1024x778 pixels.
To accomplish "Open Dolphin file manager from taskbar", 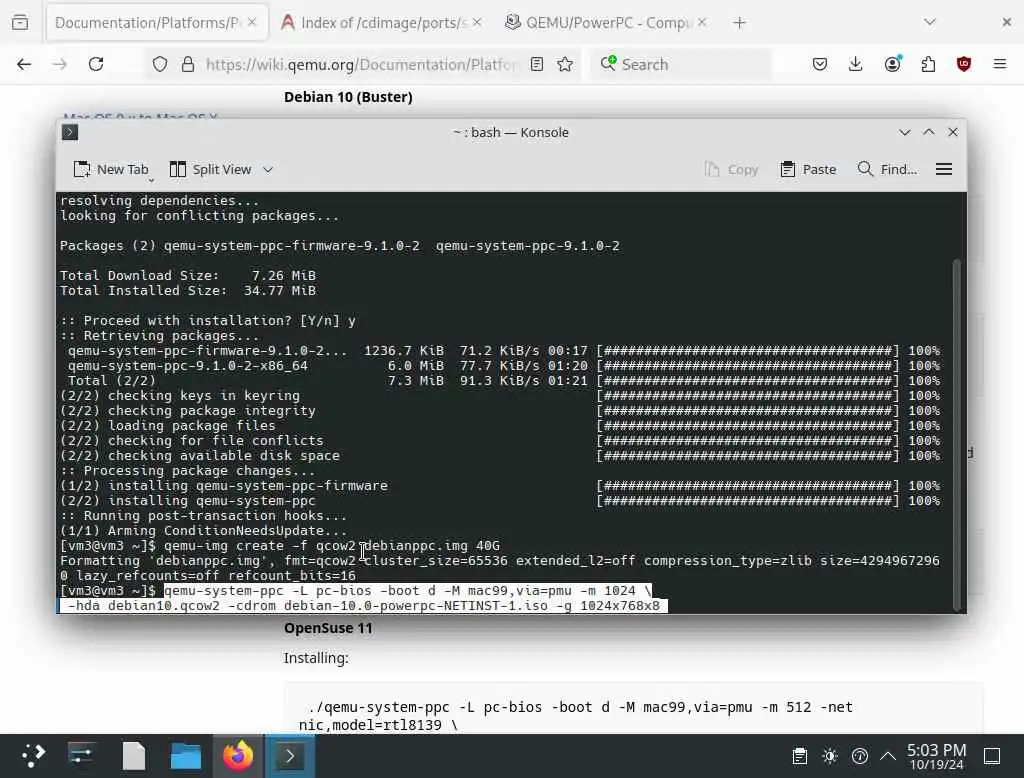I will pyautogui.click(x=185, y=756).
